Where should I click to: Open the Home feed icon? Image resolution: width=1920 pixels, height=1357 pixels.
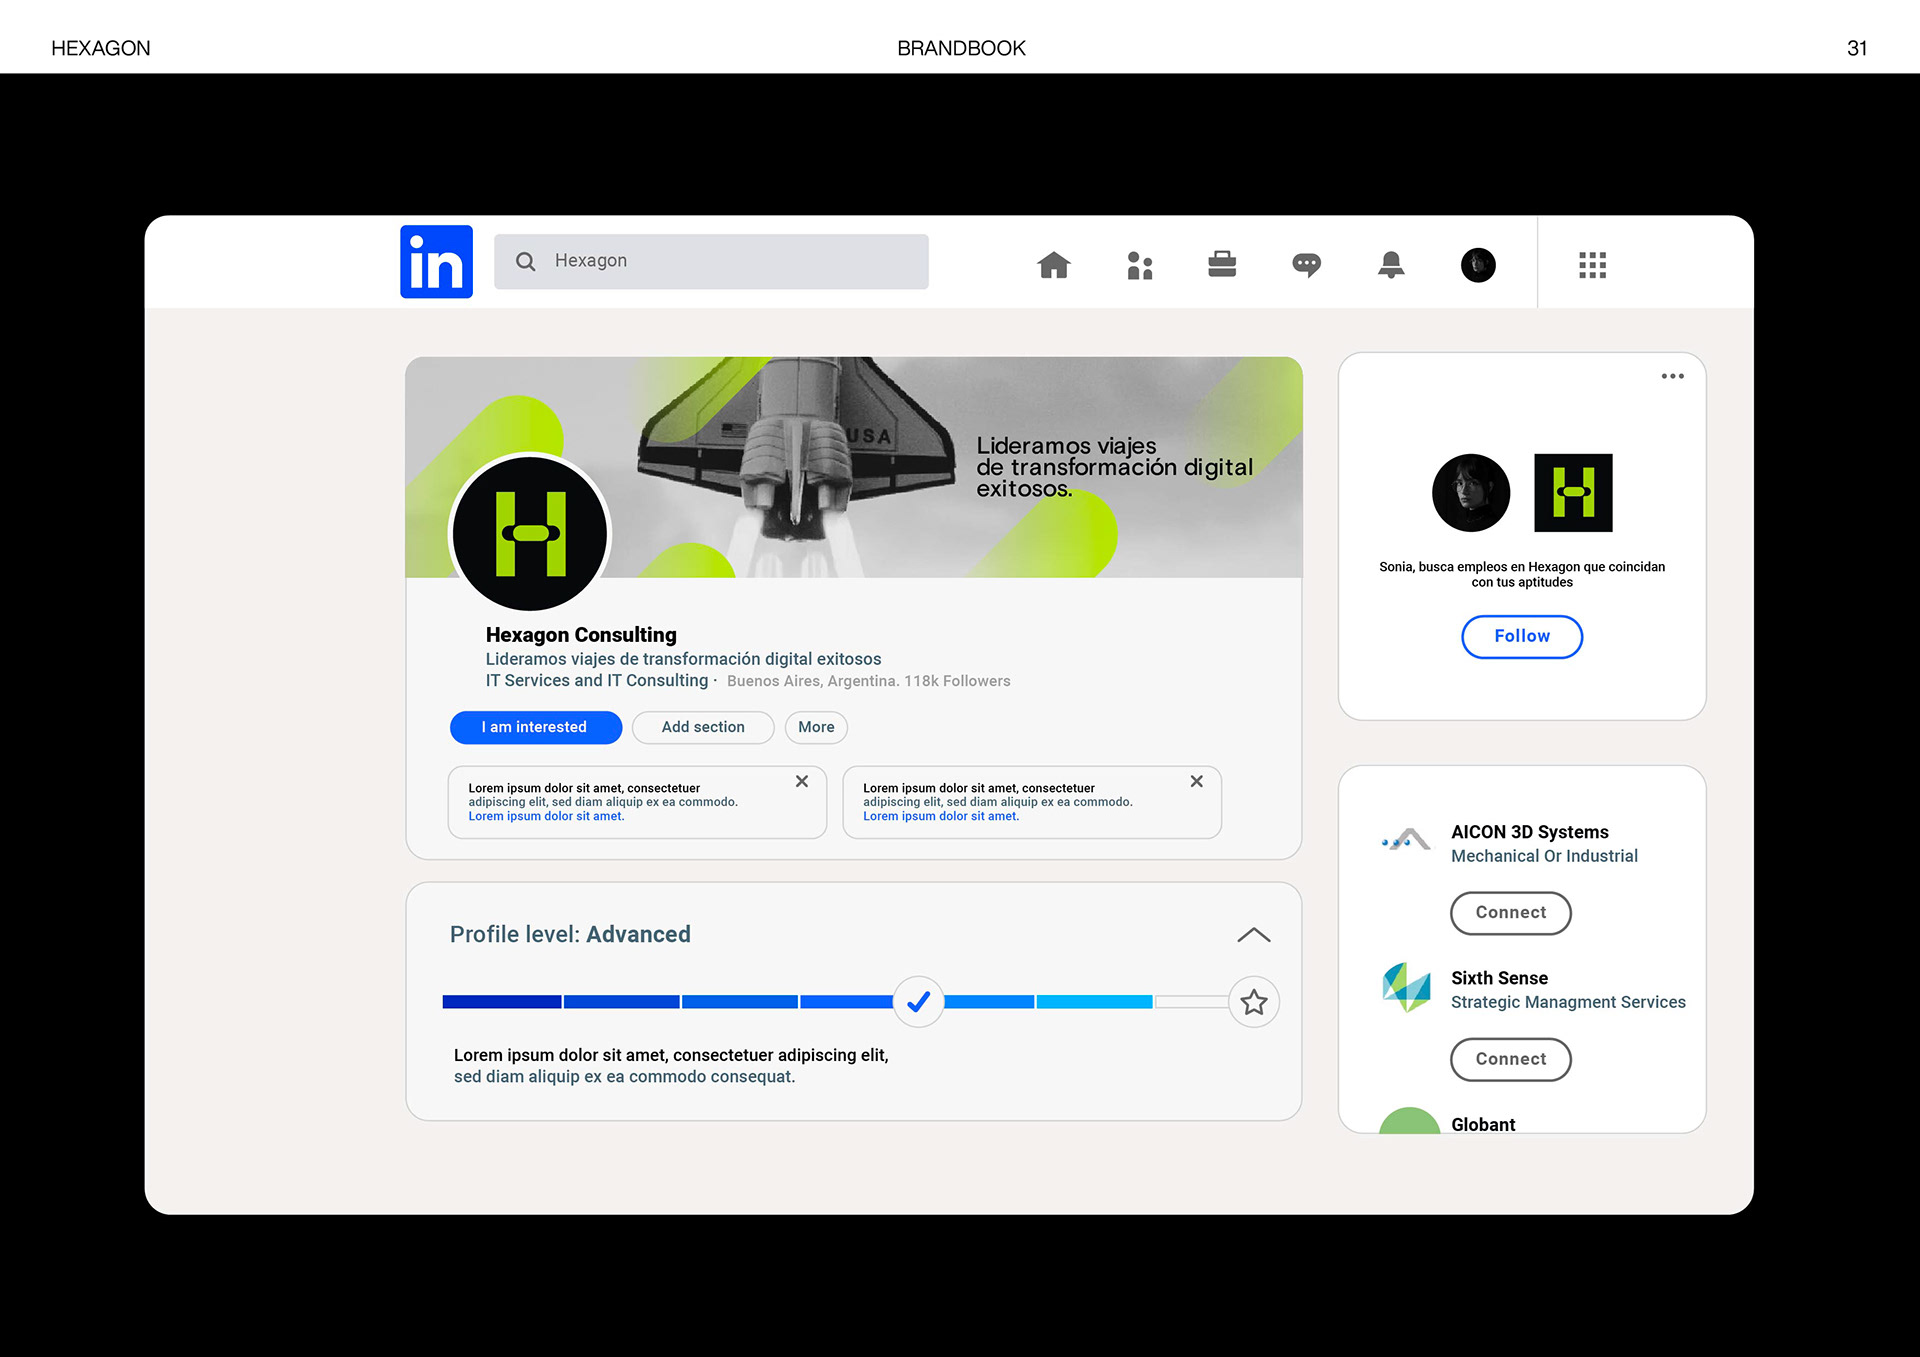point(1053,265)
